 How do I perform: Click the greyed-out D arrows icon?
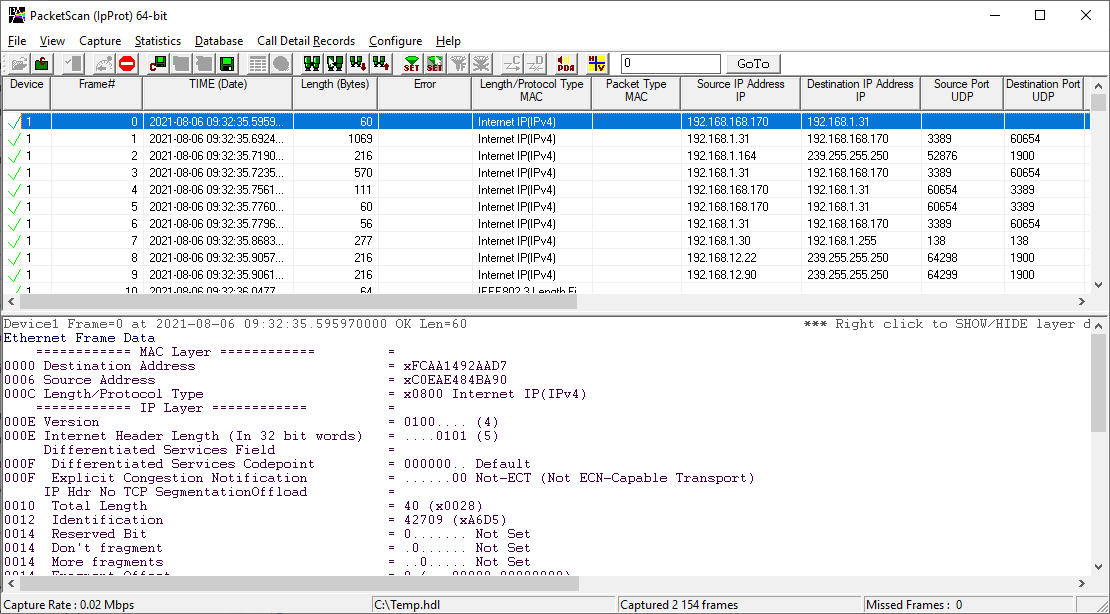click(535, 64)
